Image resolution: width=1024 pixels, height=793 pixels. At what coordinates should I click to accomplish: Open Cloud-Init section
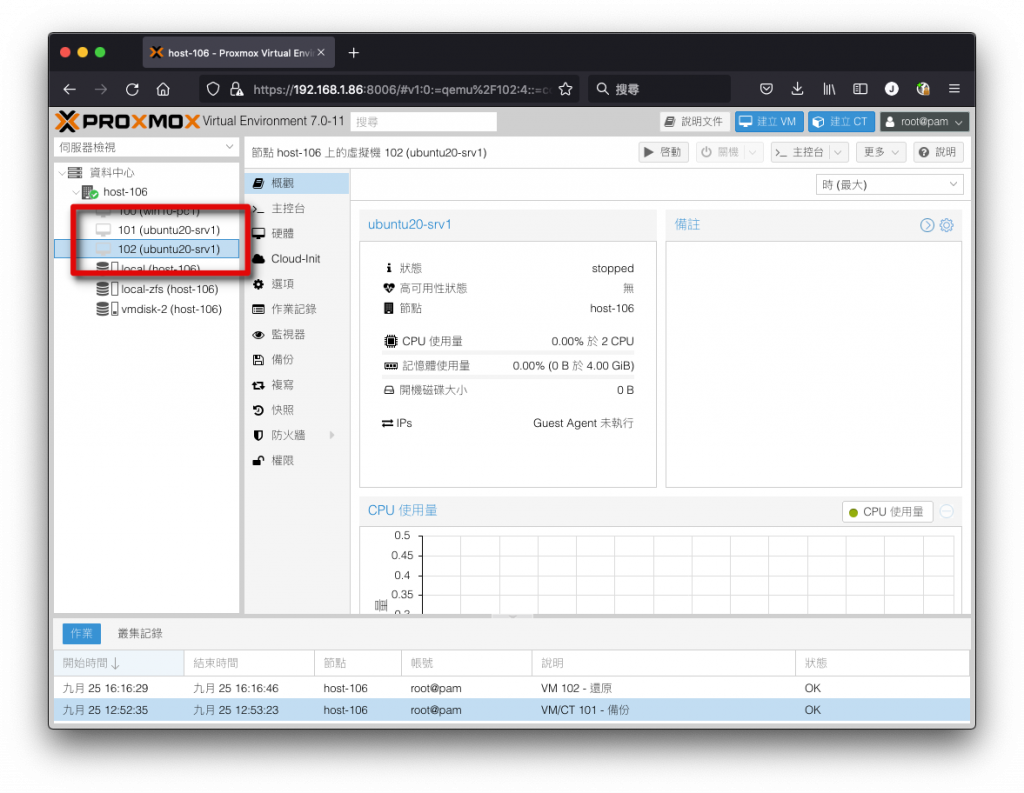296,259
